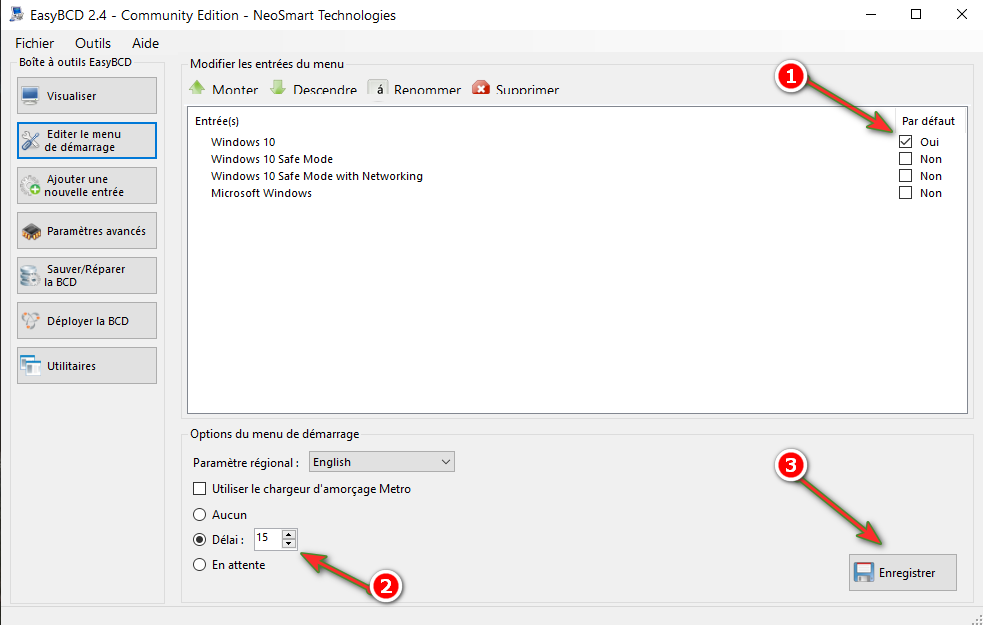The width and height of the screenshot is (983, 625).
Task: Open Ajouter une nouvelle entrée panel
Action: (87, 186)
